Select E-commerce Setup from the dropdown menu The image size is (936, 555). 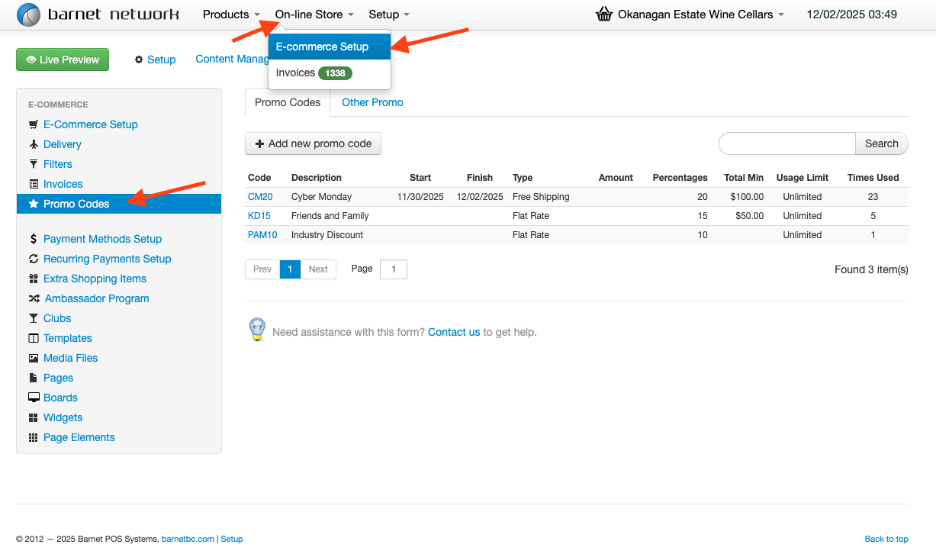(x=330, y=47)
